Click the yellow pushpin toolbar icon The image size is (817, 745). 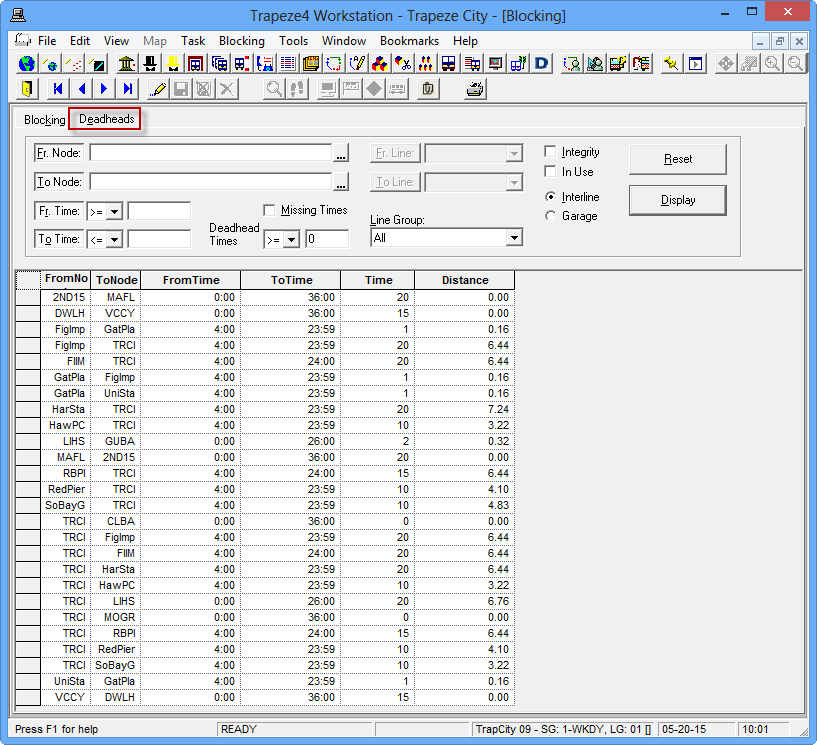(x=671, y=64)
